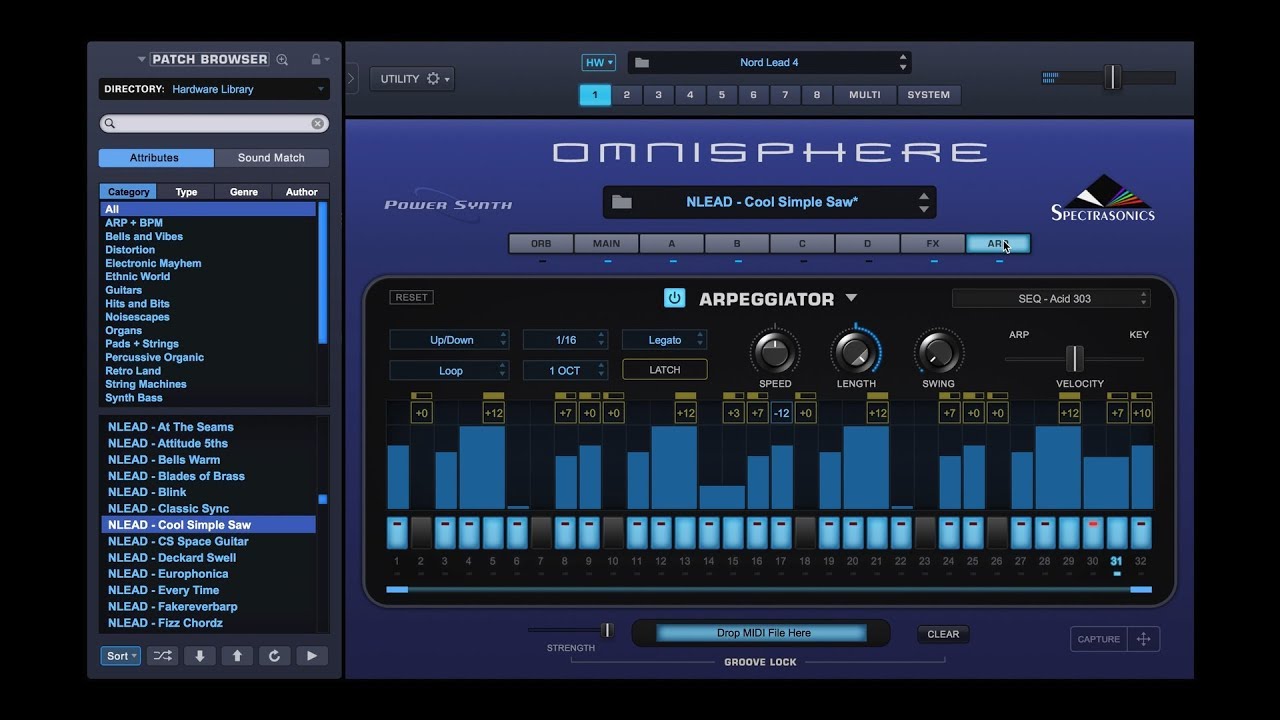Click the Groove Lock CLEAR button
This screenshot has height=720, width=1280.
point(943,634)
